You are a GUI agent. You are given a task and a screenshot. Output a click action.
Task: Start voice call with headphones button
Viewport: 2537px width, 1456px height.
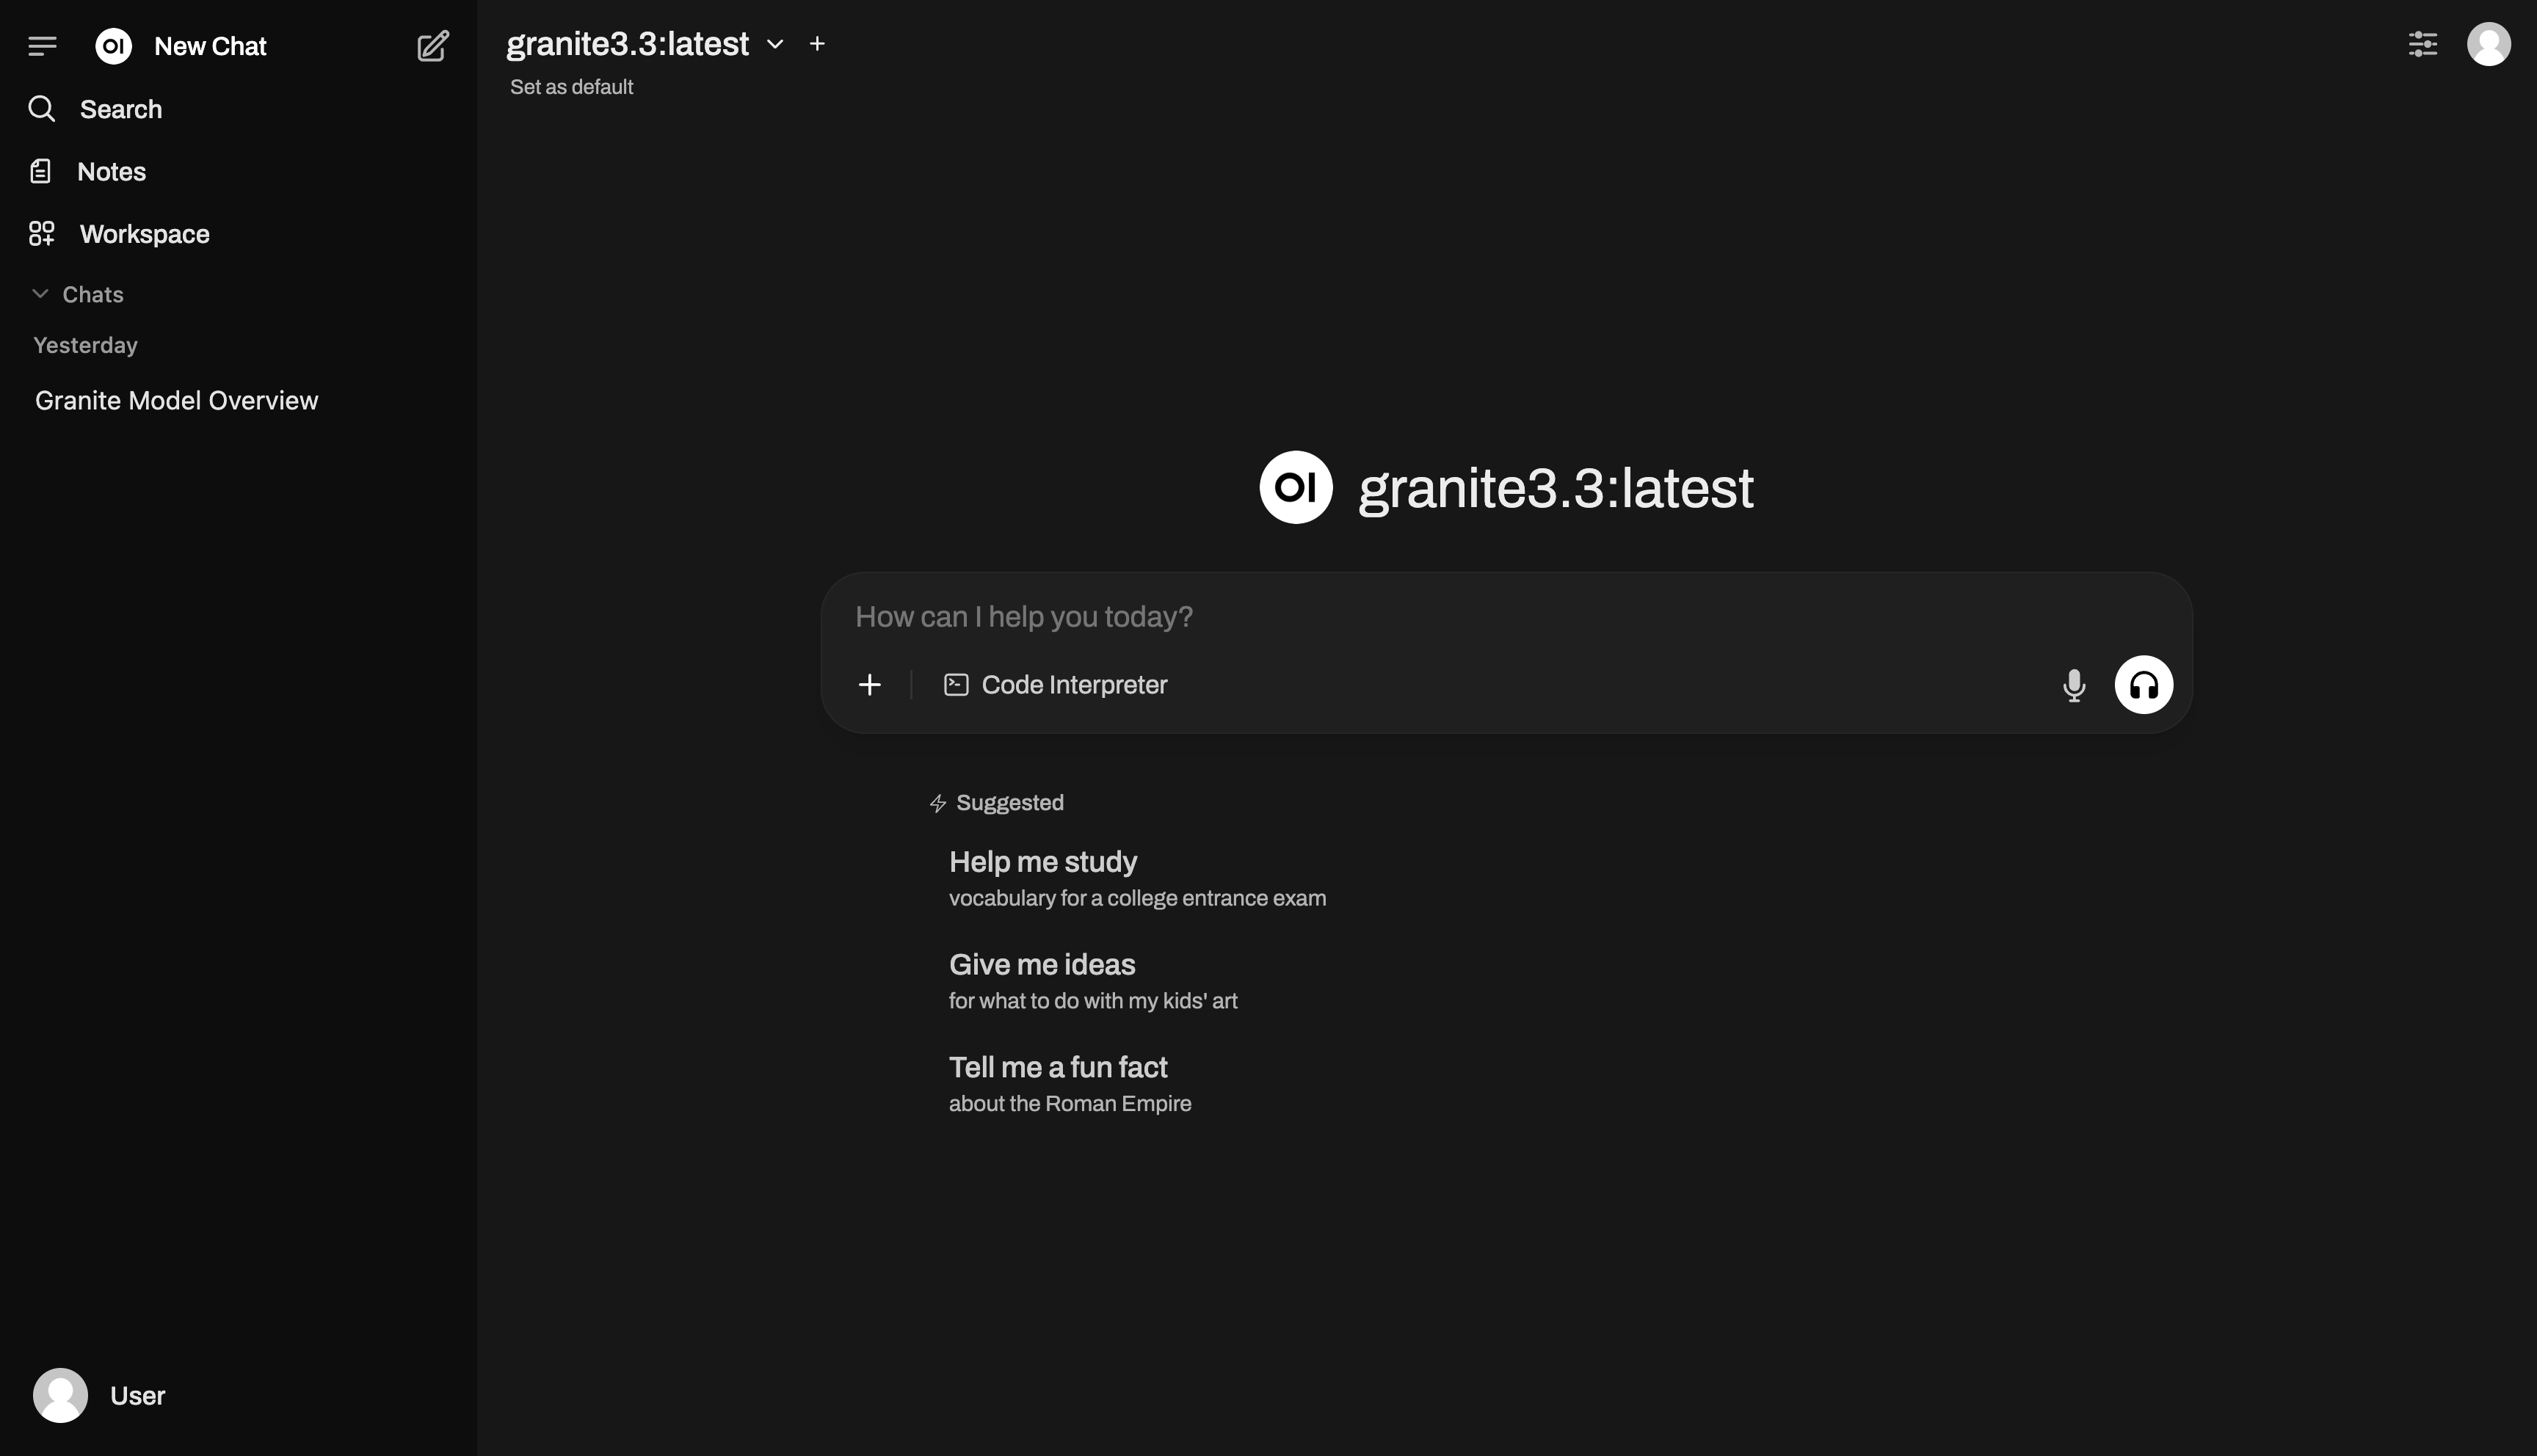point(2143,685)
